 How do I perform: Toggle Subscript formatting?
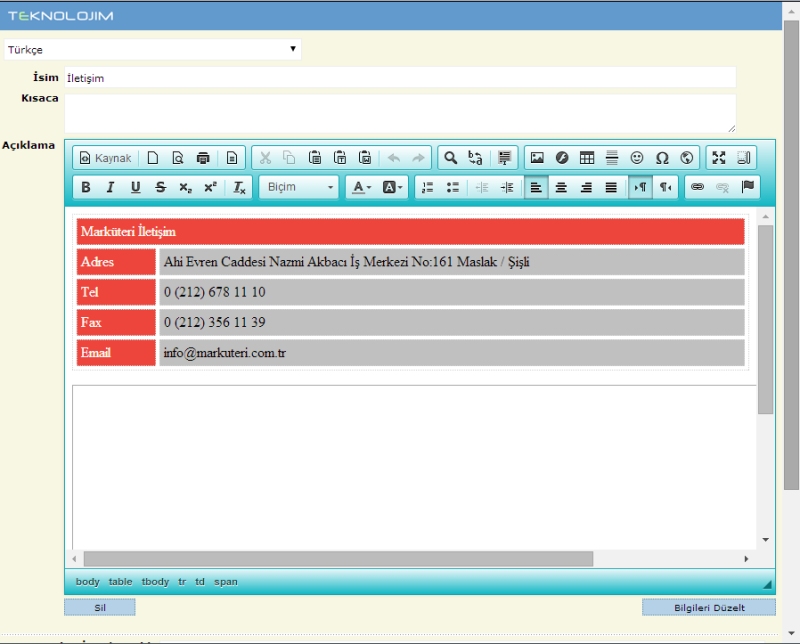click(x=185, y=187)
